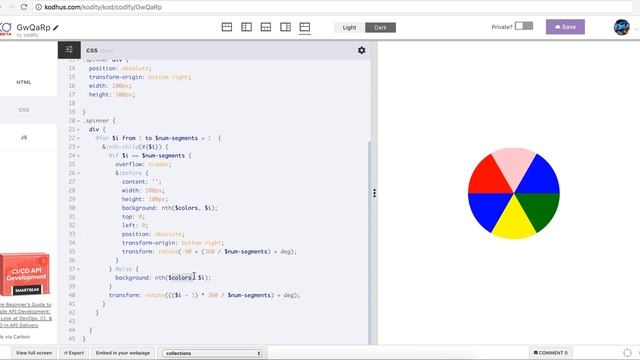Collapse code fold at line 23

click(78, 147)
